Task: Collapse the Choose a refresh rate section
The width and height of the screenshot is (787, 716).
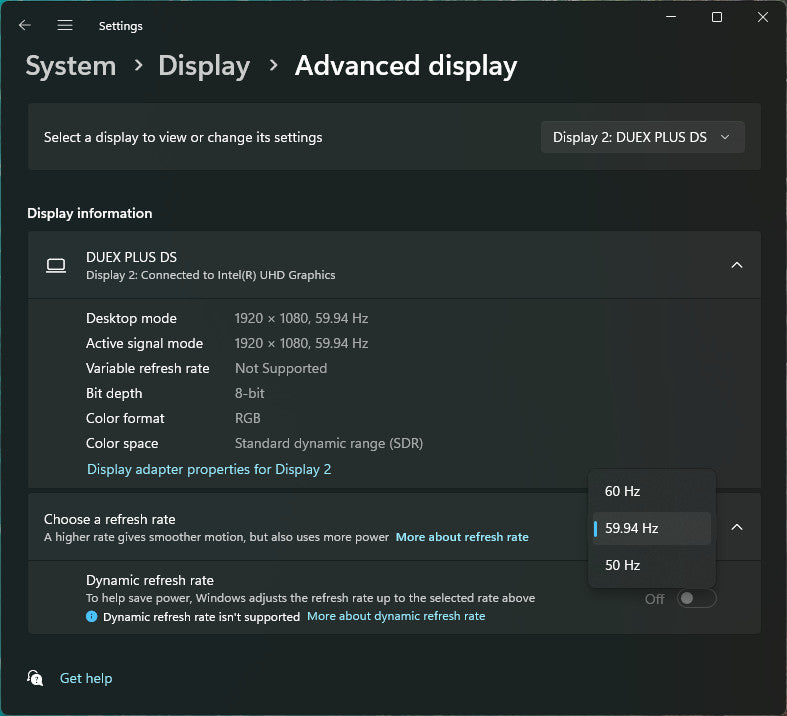Action: pos(737,527)
